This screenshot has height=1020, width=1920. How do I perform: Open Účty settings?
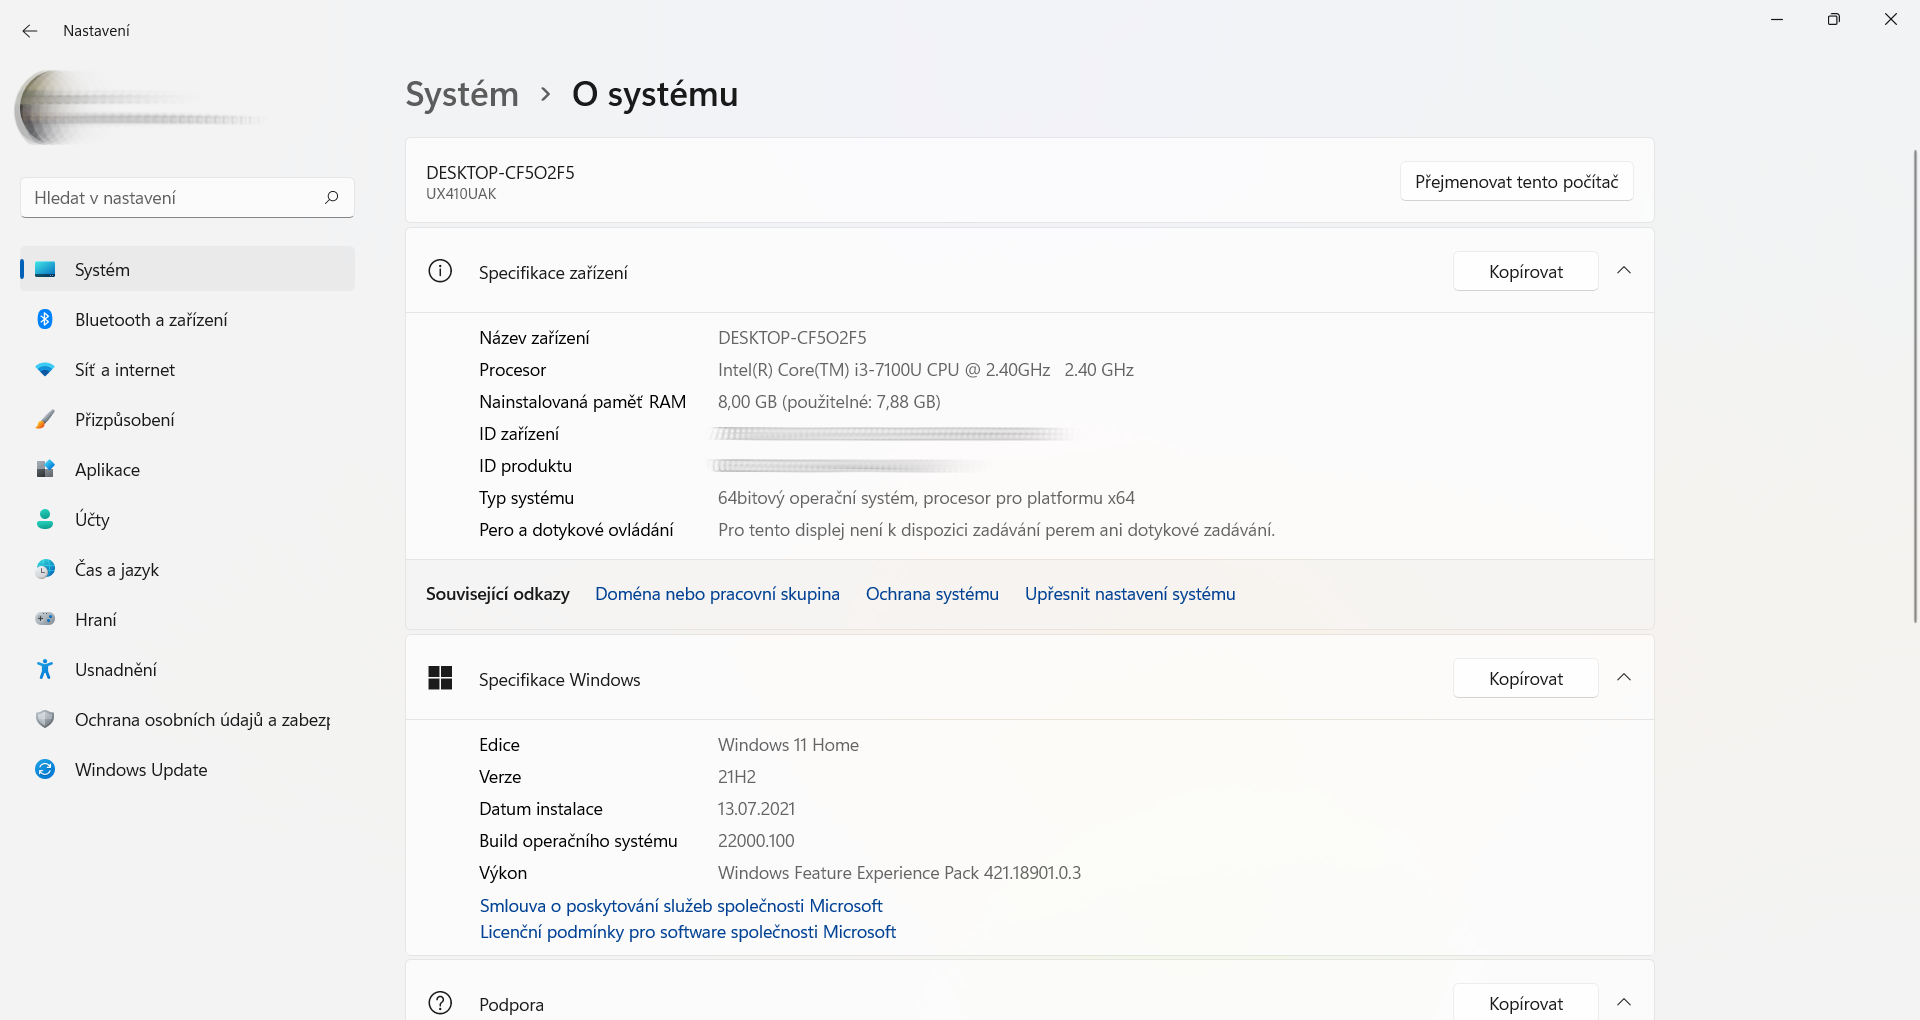(x=188, y=519)
